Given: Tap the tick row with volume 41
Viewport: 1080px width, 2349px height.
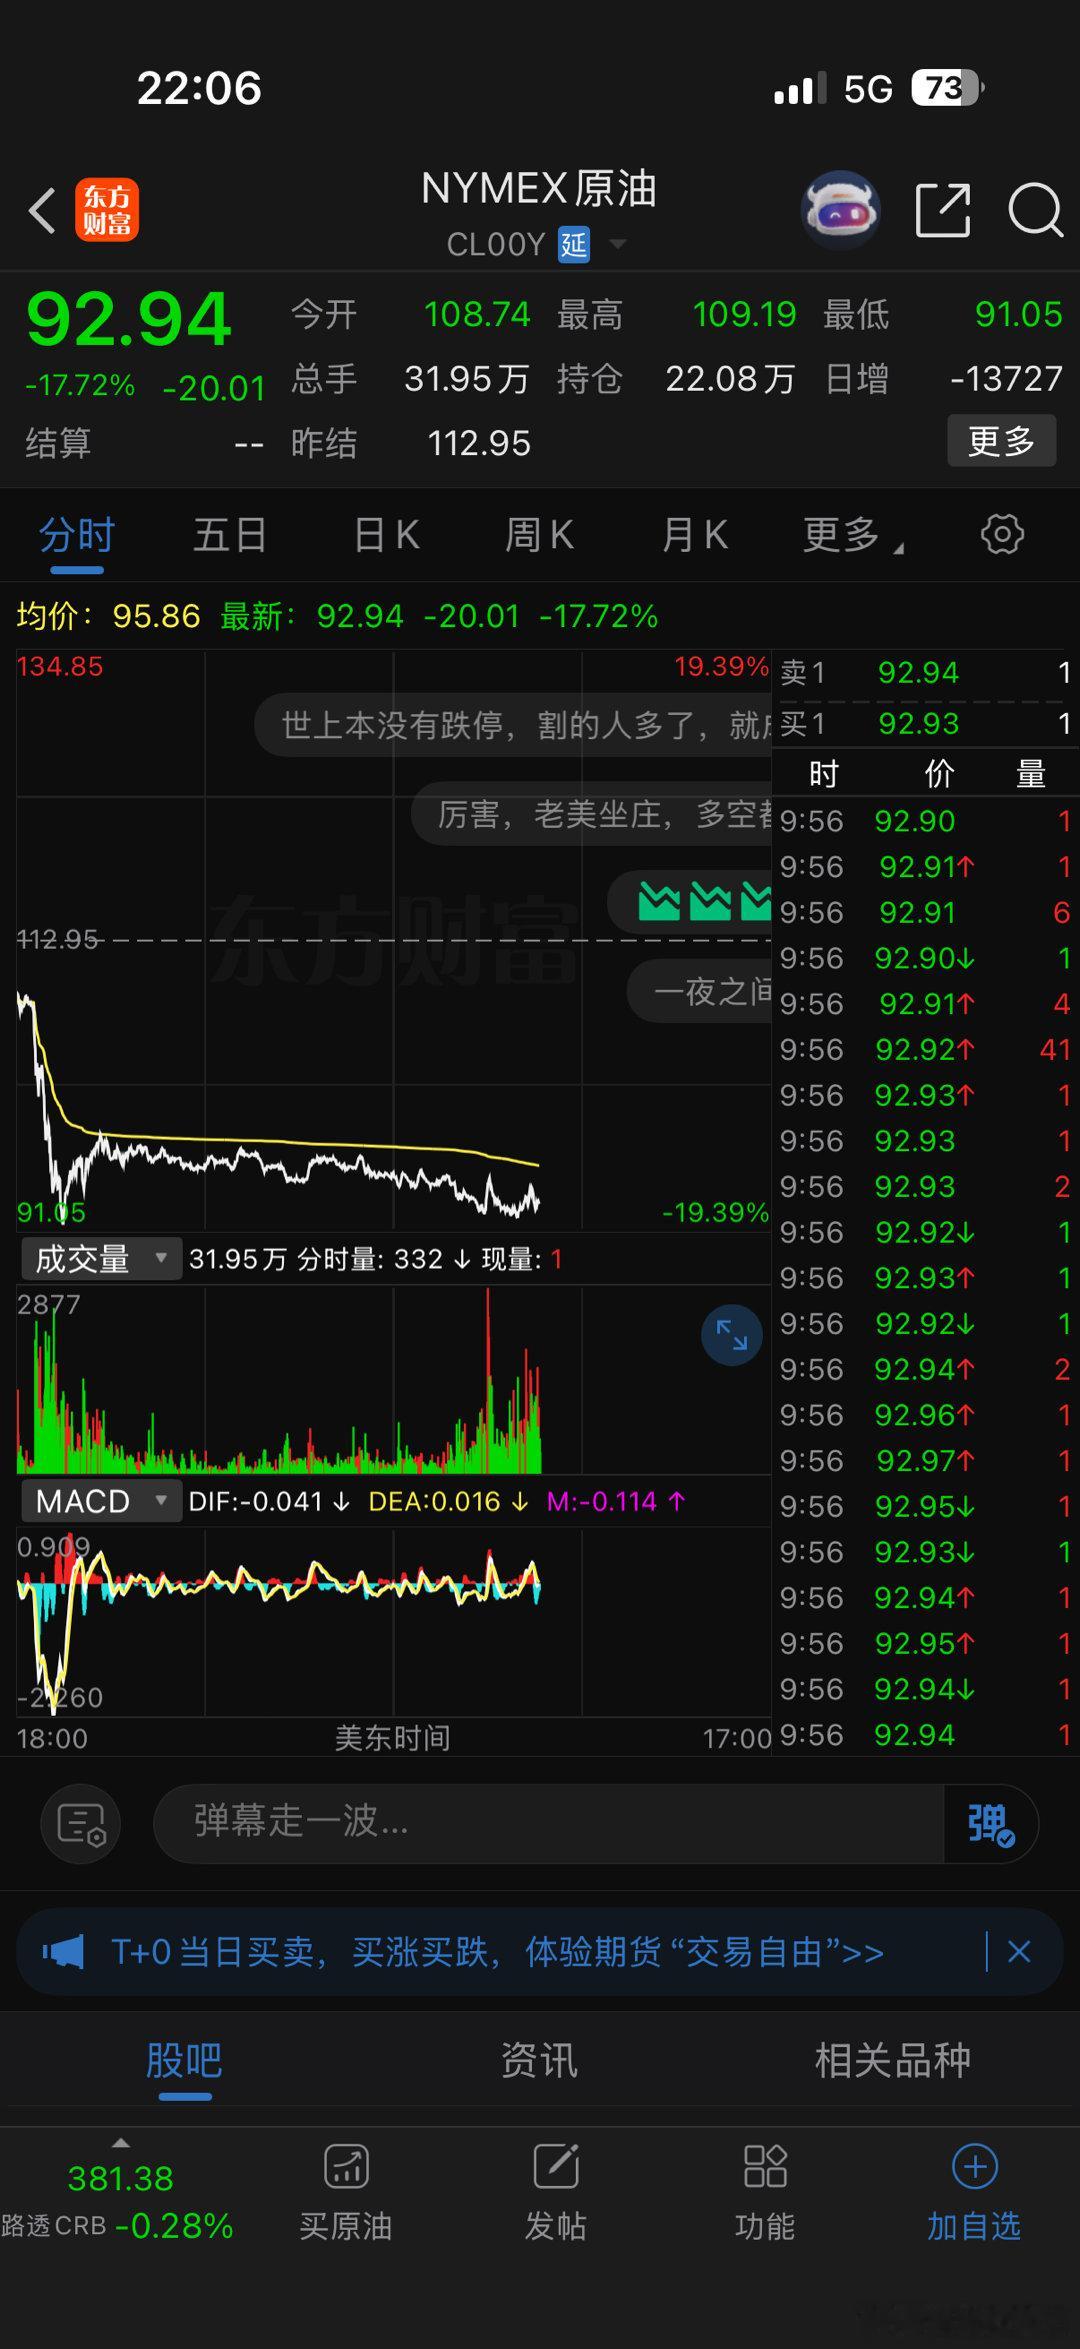Looking at the screenshot, I should tap(925, 1049).
